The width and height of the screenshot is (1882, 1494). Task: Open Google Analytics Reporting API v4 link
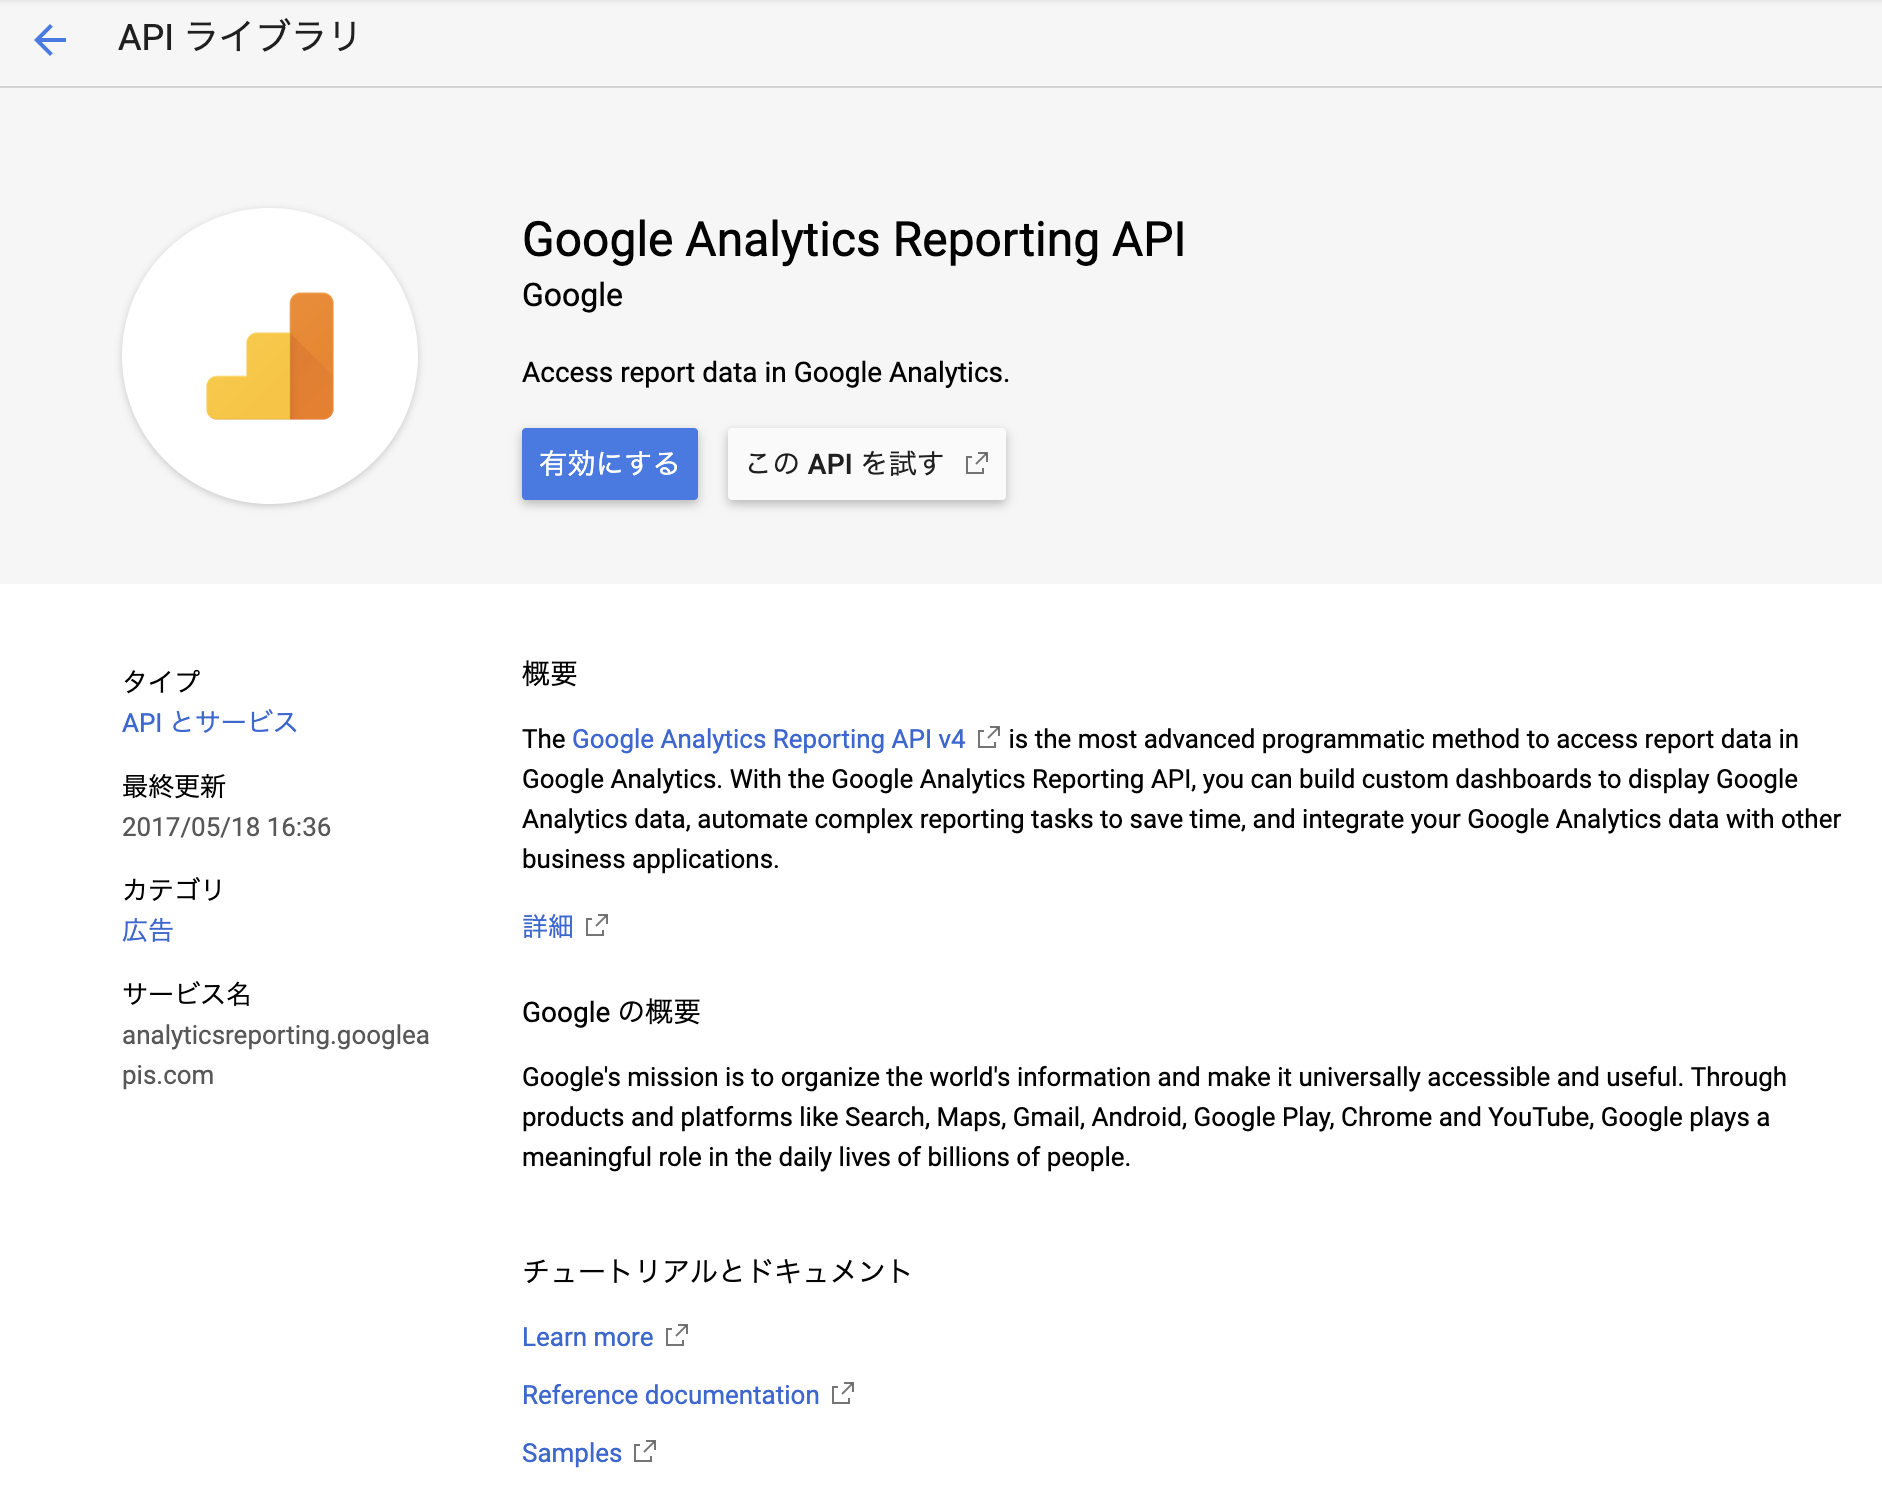(769, 739)
